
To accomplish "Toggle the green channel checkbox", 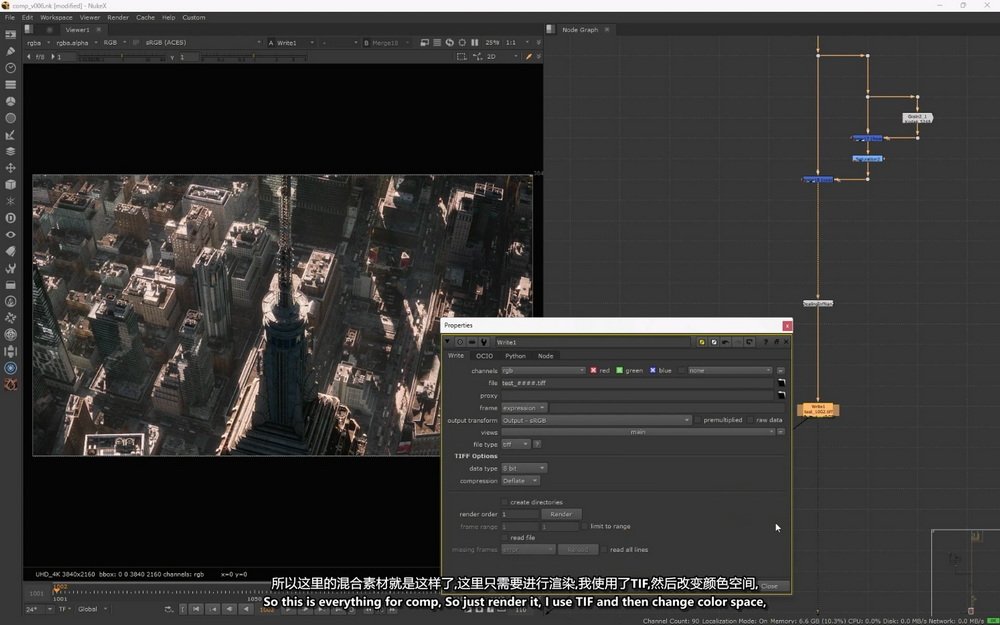I will 619,370.
